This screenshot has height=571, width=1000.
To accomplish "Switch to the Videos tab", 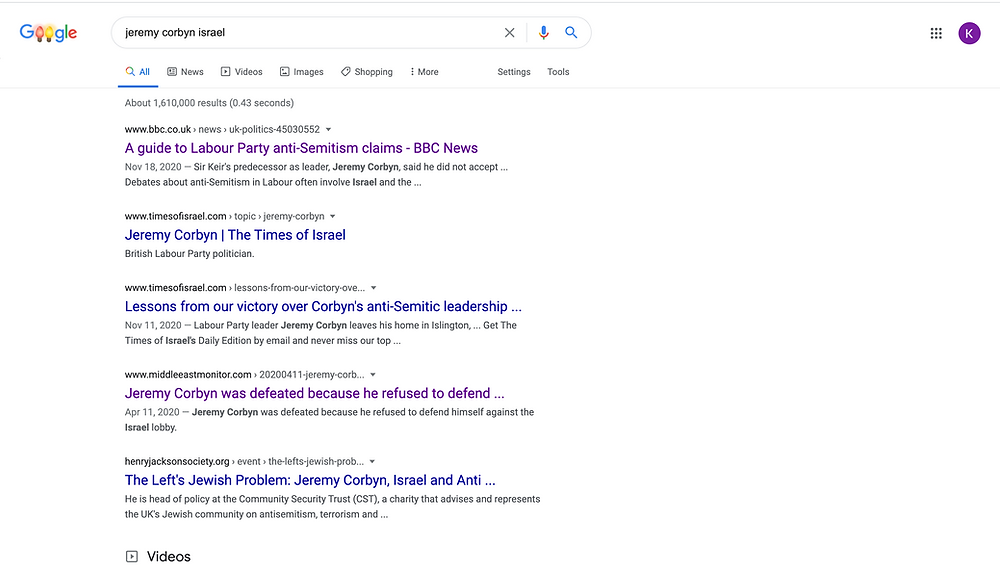I will click(241, 72).
